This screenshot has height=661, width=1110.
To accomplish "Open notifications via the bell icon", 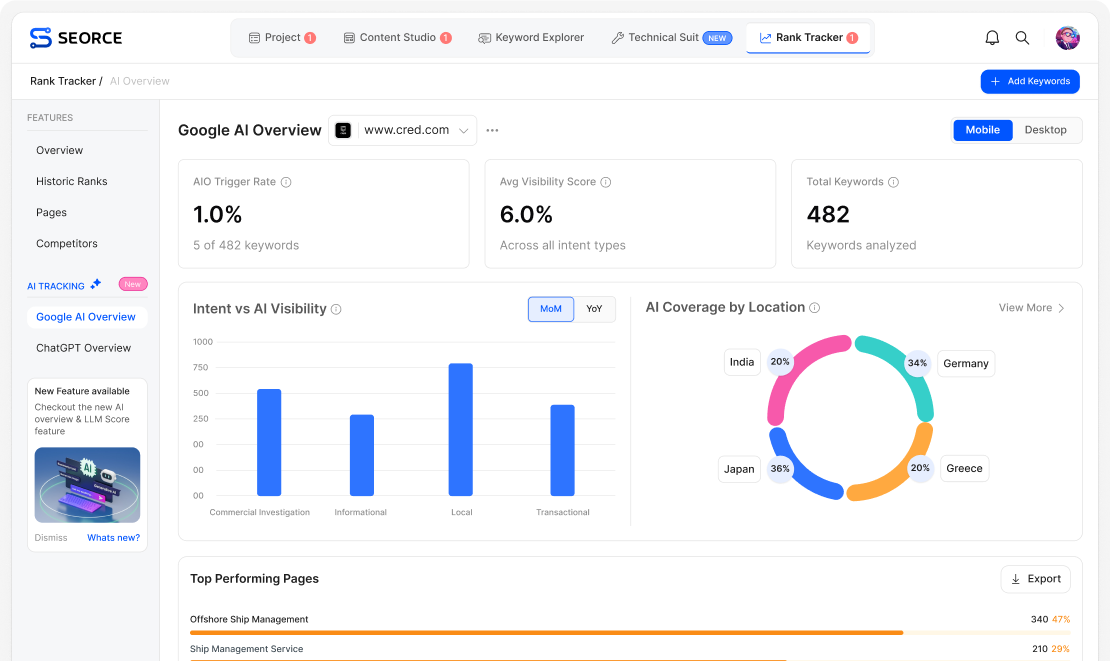I will click(992, 37).
